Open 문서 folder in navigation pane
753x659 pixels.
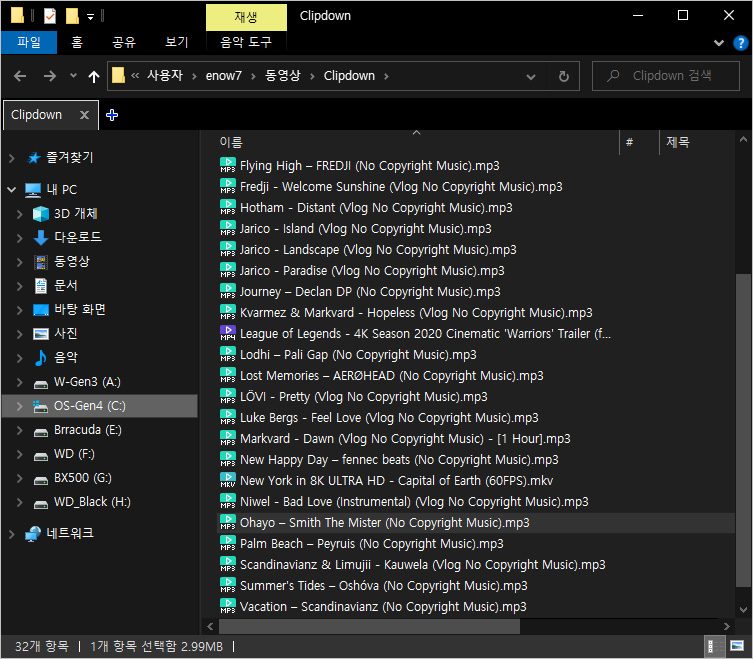65,286
